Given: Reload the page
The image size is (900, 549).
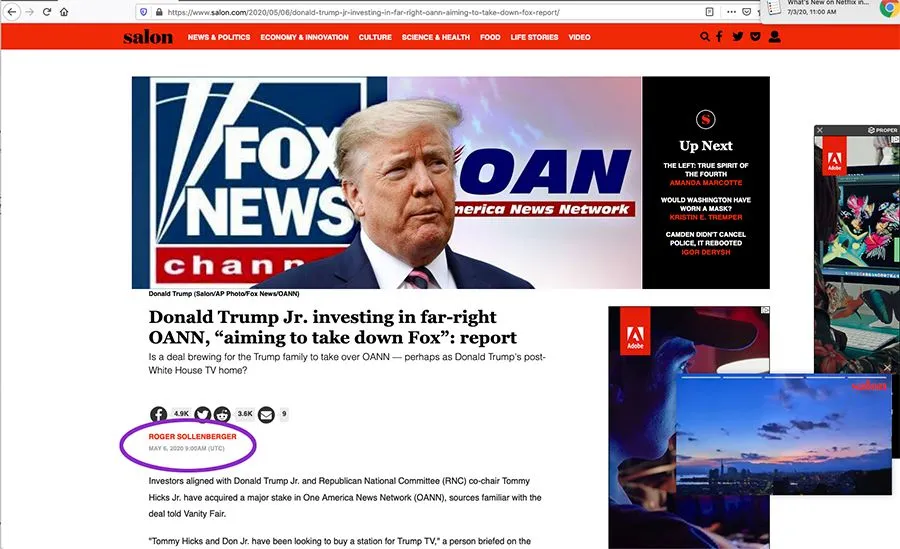Looking at the screenshot, I should 47,12.
